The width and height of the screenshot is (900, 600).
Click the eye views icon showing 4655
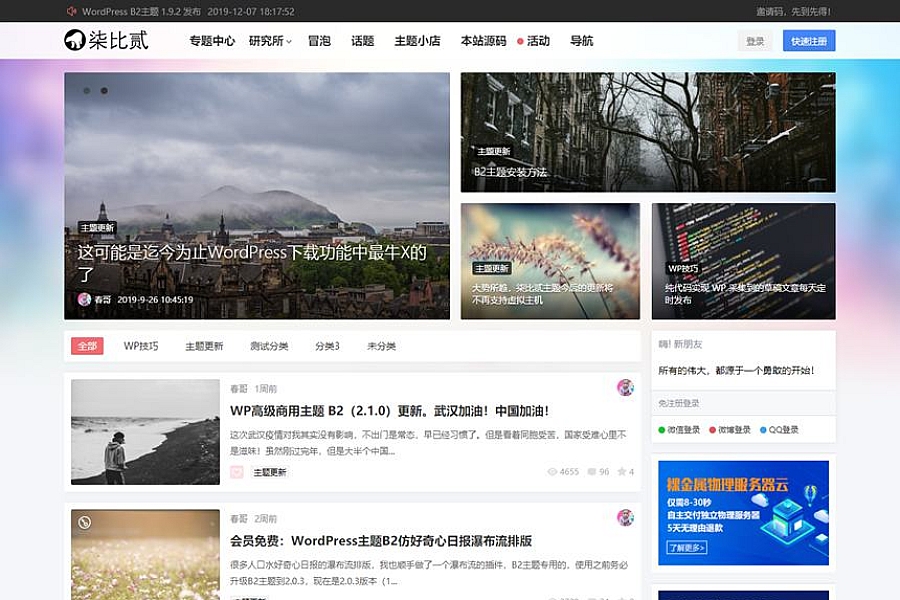552,471
